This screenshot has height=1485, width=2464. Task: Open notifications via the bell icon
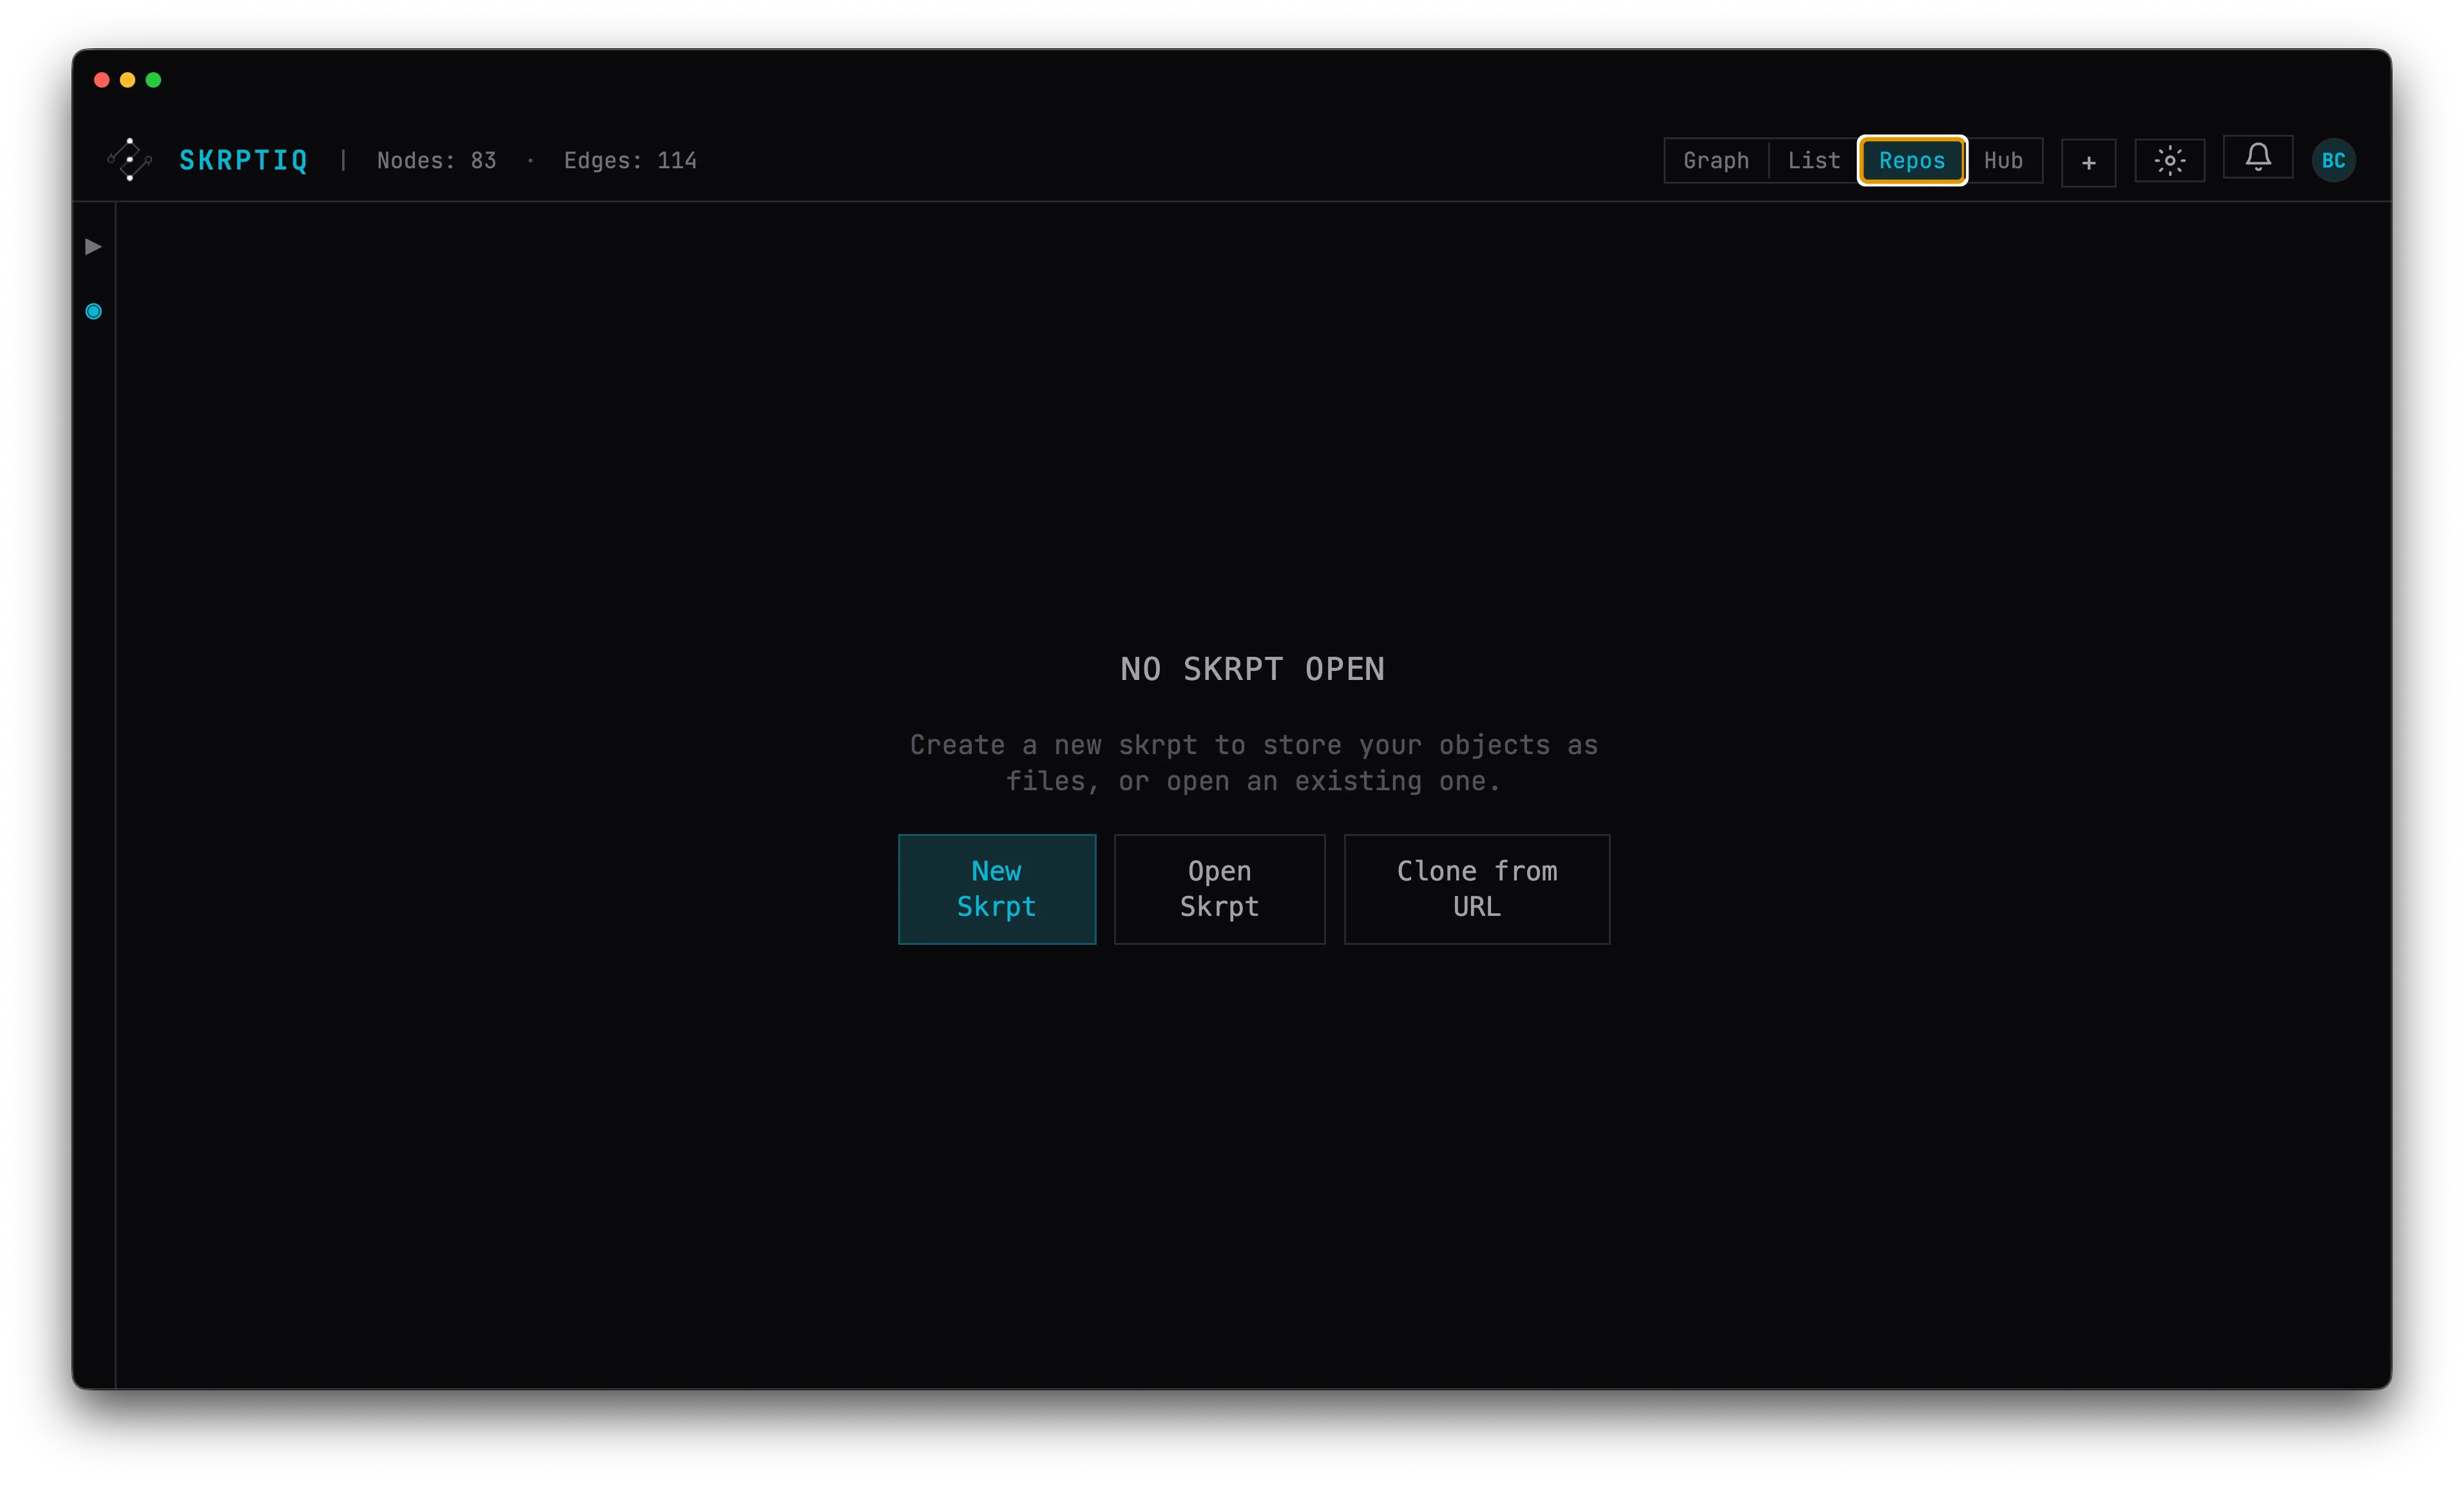(x=2258, y=157)
